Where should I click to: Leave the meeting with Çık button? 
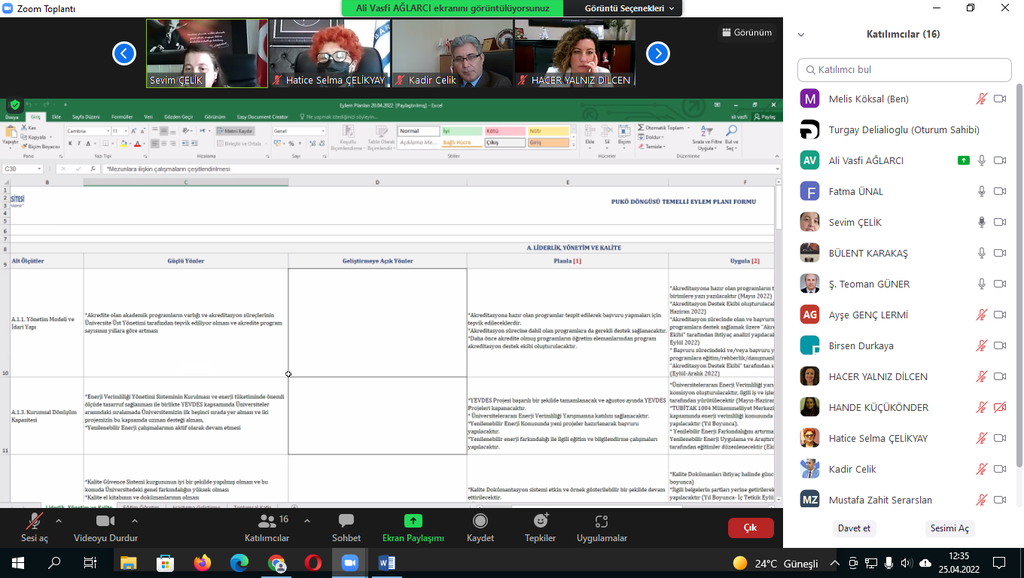pos(749,527)
